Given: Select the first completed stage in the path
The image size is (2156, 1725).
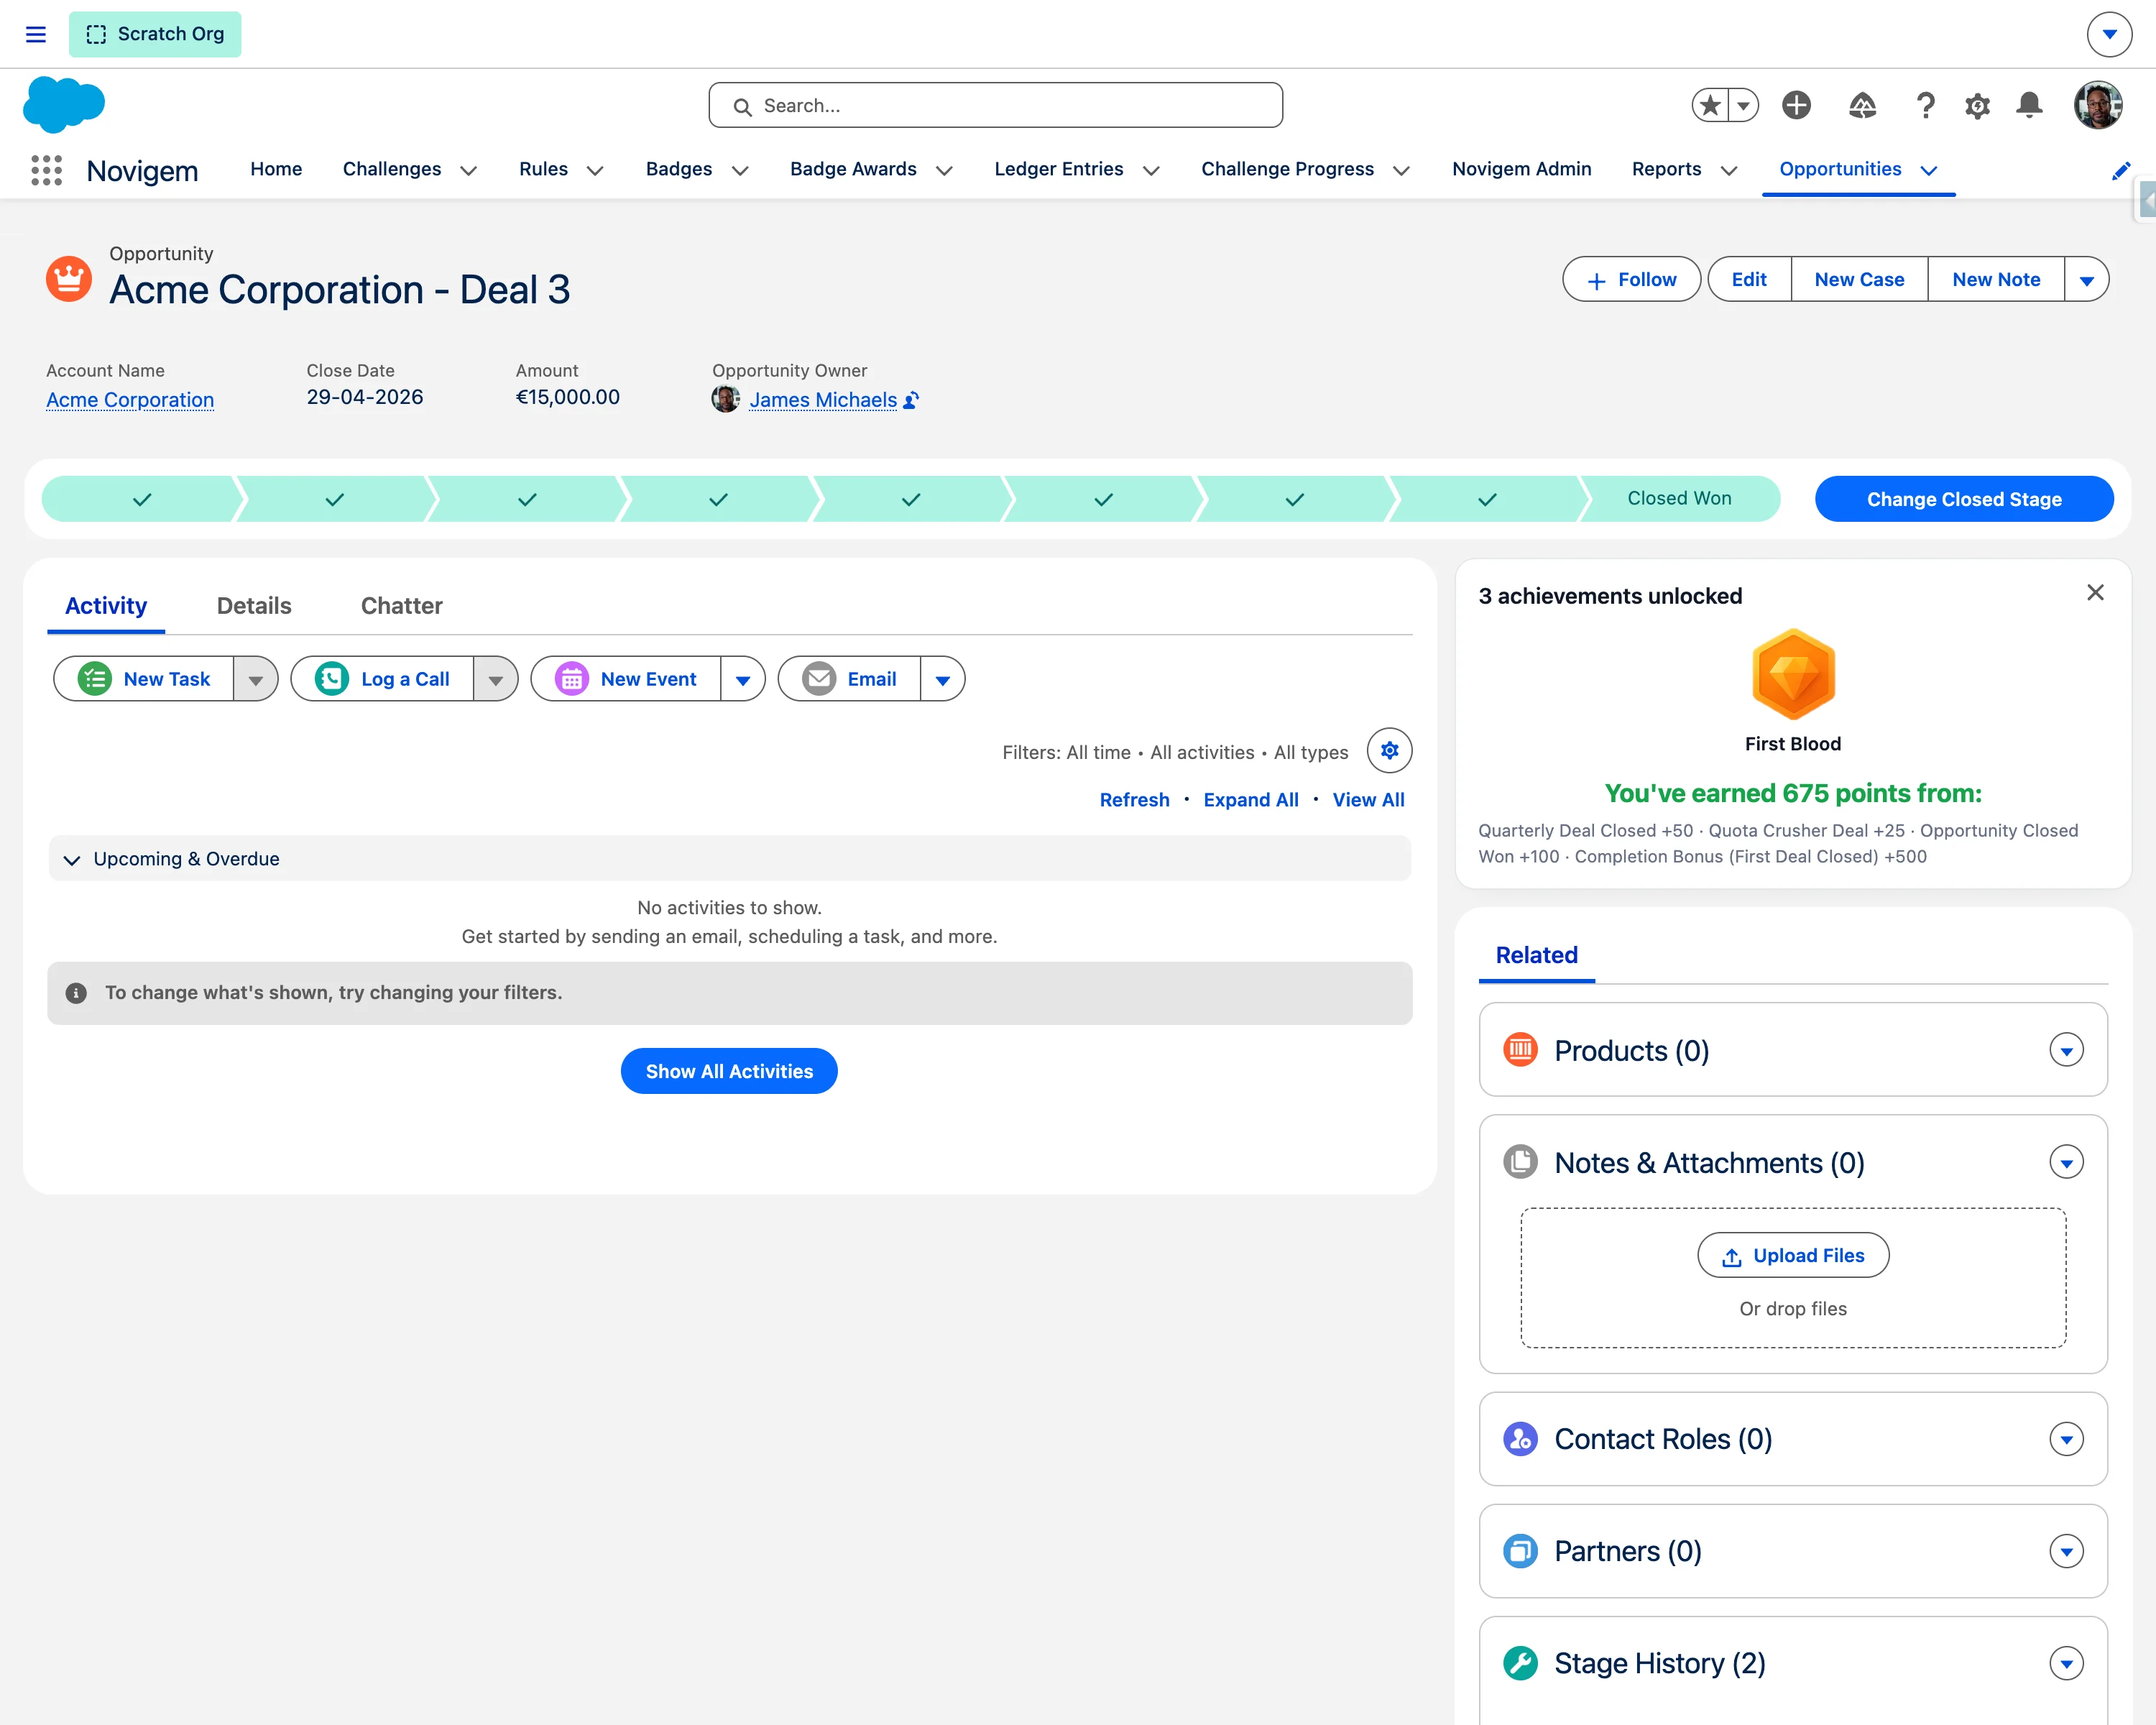Looking at the screenshot, I should (x=142, y=499).
